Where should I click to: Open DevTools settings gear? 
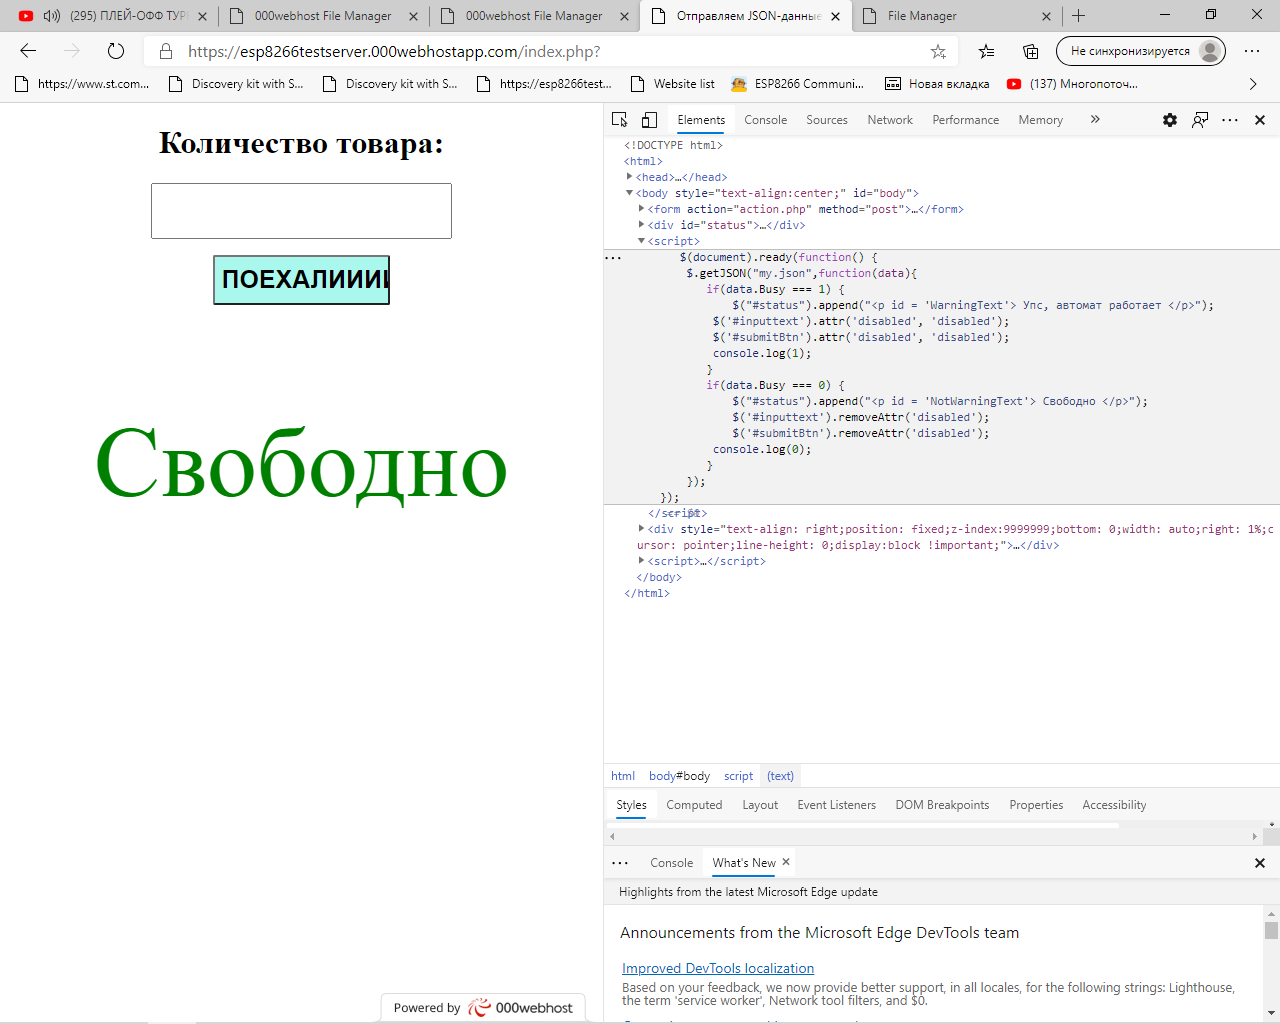point(1169,120)
